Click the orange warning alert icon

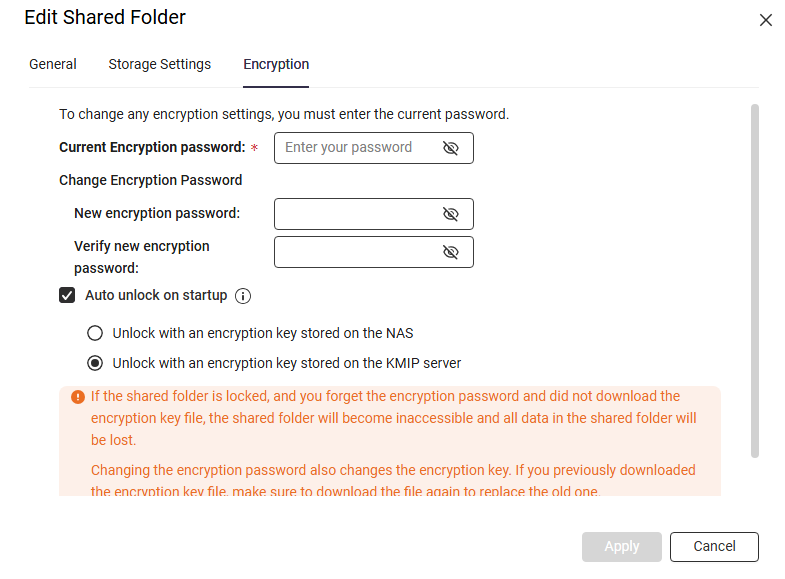click(x=78, y=397)
